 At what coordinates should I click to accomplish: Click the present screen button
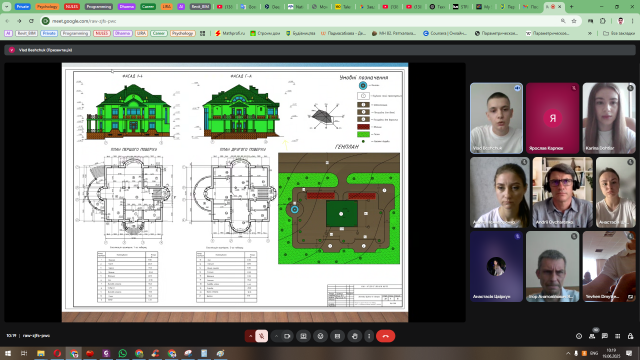pyautogui.click(x=303, y=336)
